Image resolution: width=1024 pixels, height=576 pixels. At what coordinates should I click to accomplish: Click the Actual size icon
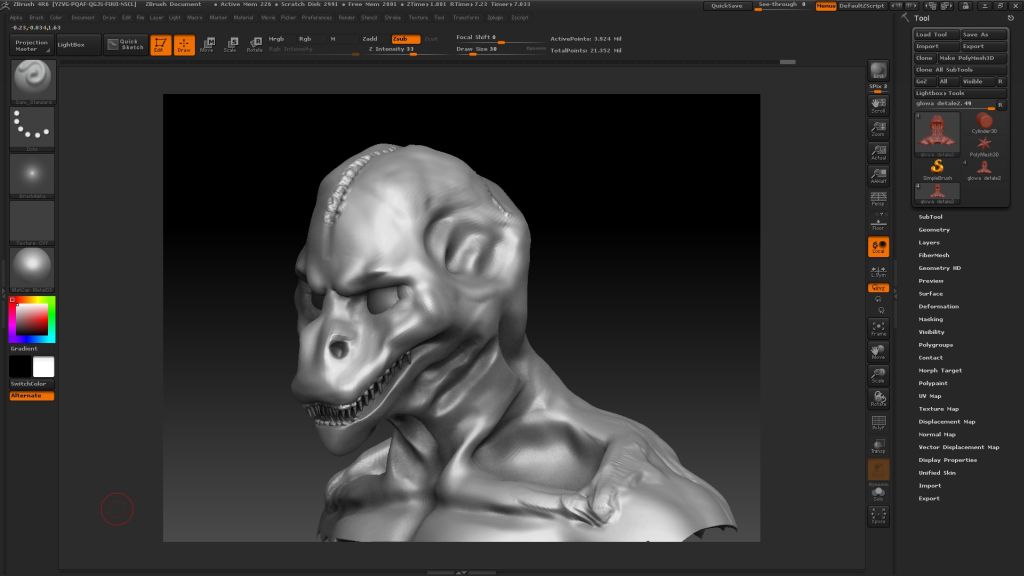click(878, 152)
